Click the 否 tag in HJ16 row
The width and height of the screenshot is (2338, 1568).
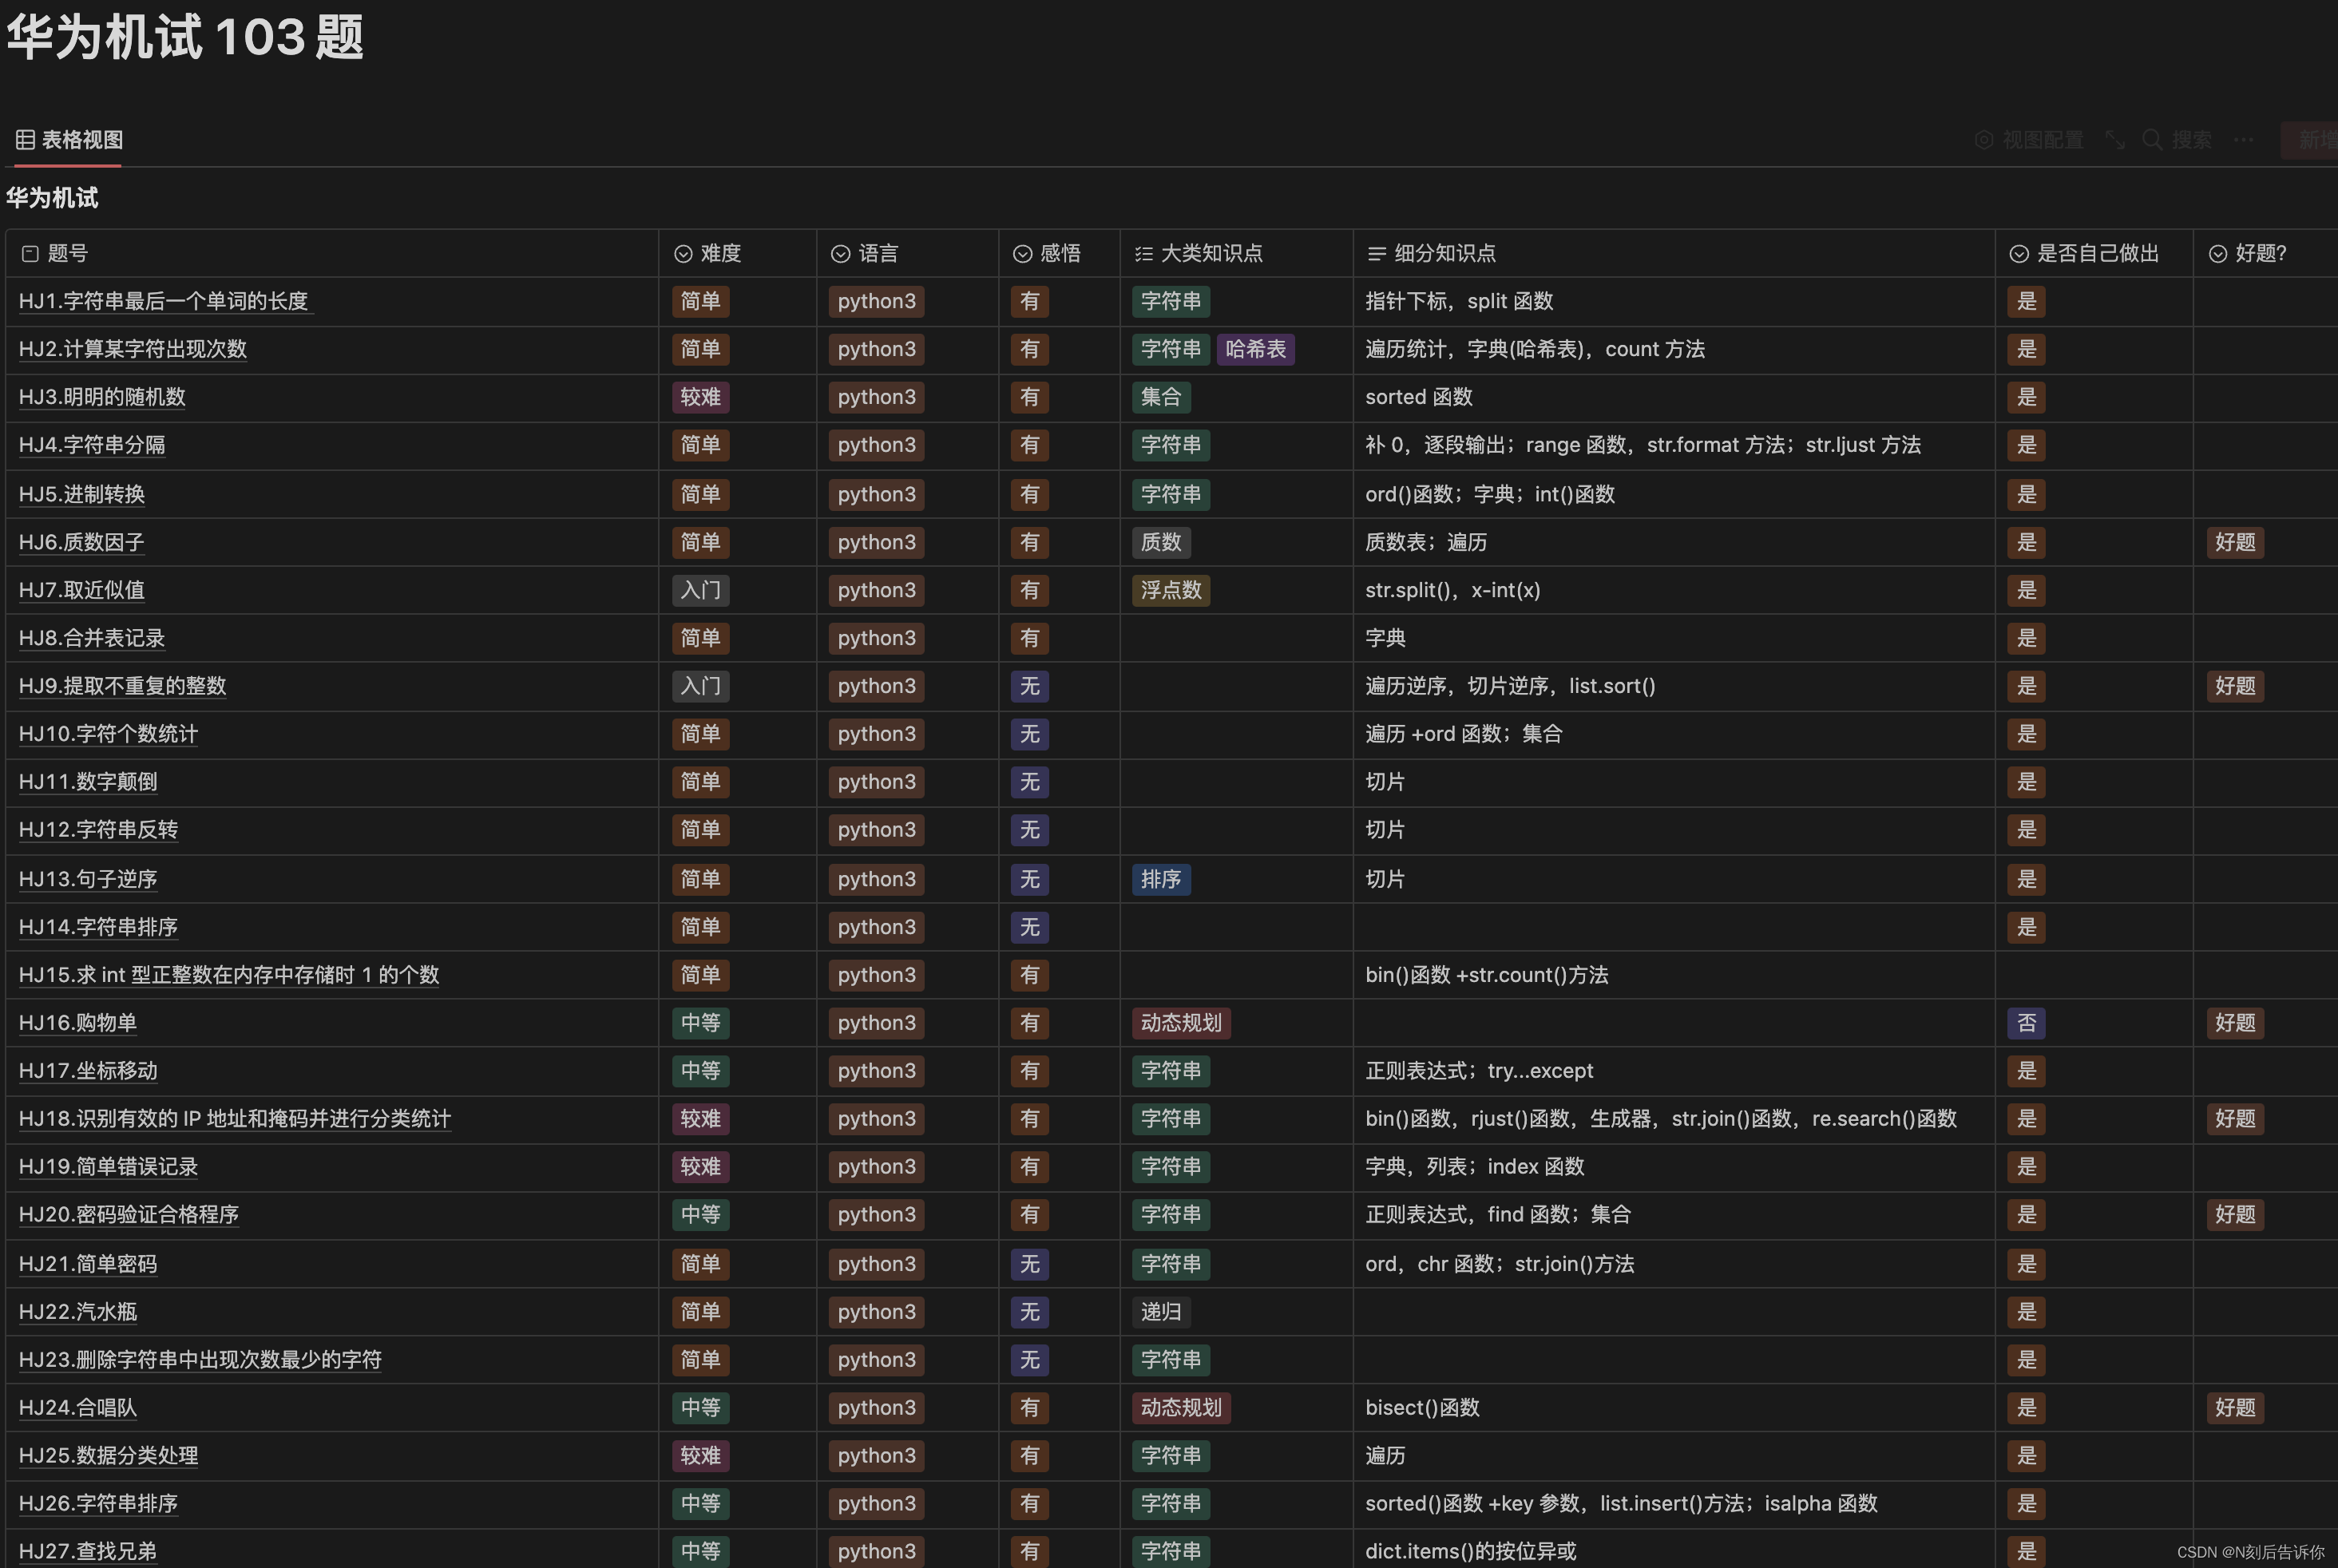coord(2026,1023)
